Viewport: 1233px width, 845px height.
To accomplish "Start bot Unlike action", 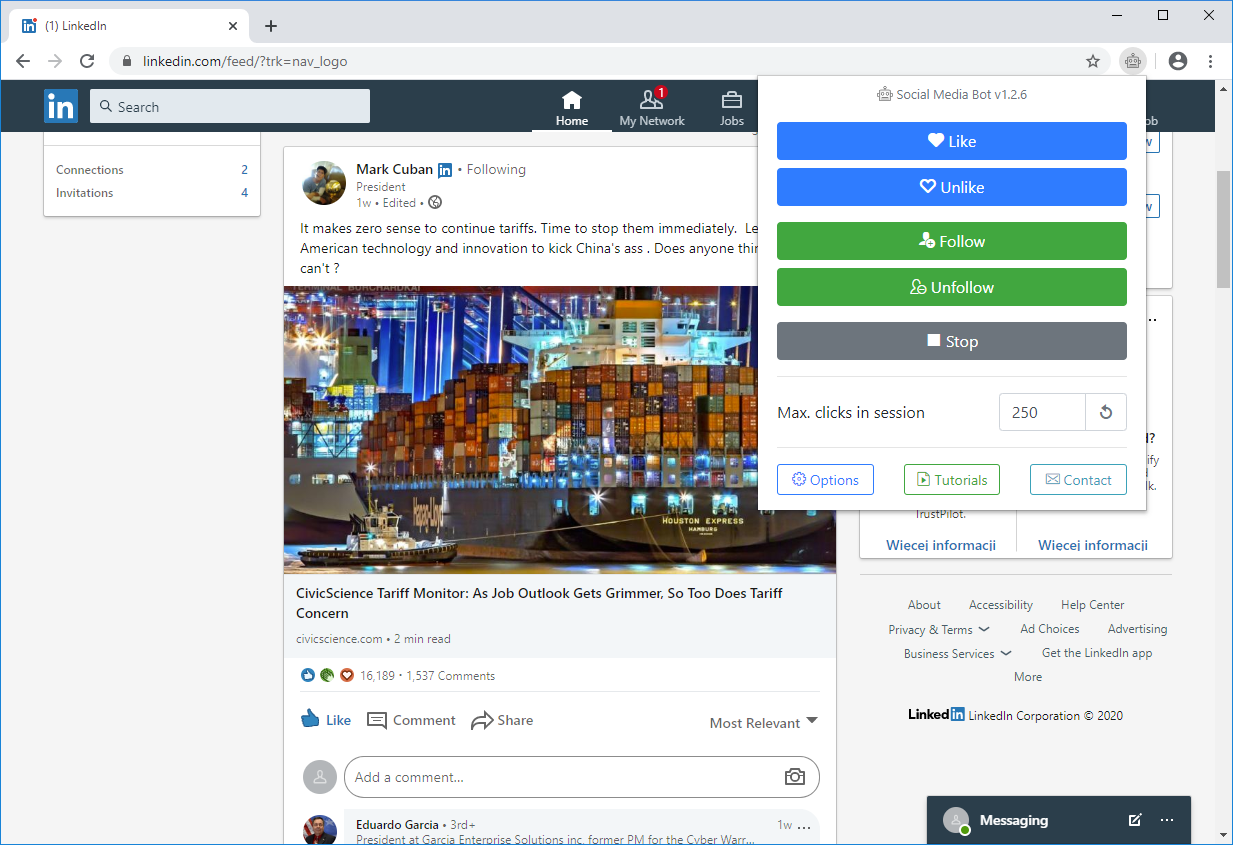I will tap(952, 187).
